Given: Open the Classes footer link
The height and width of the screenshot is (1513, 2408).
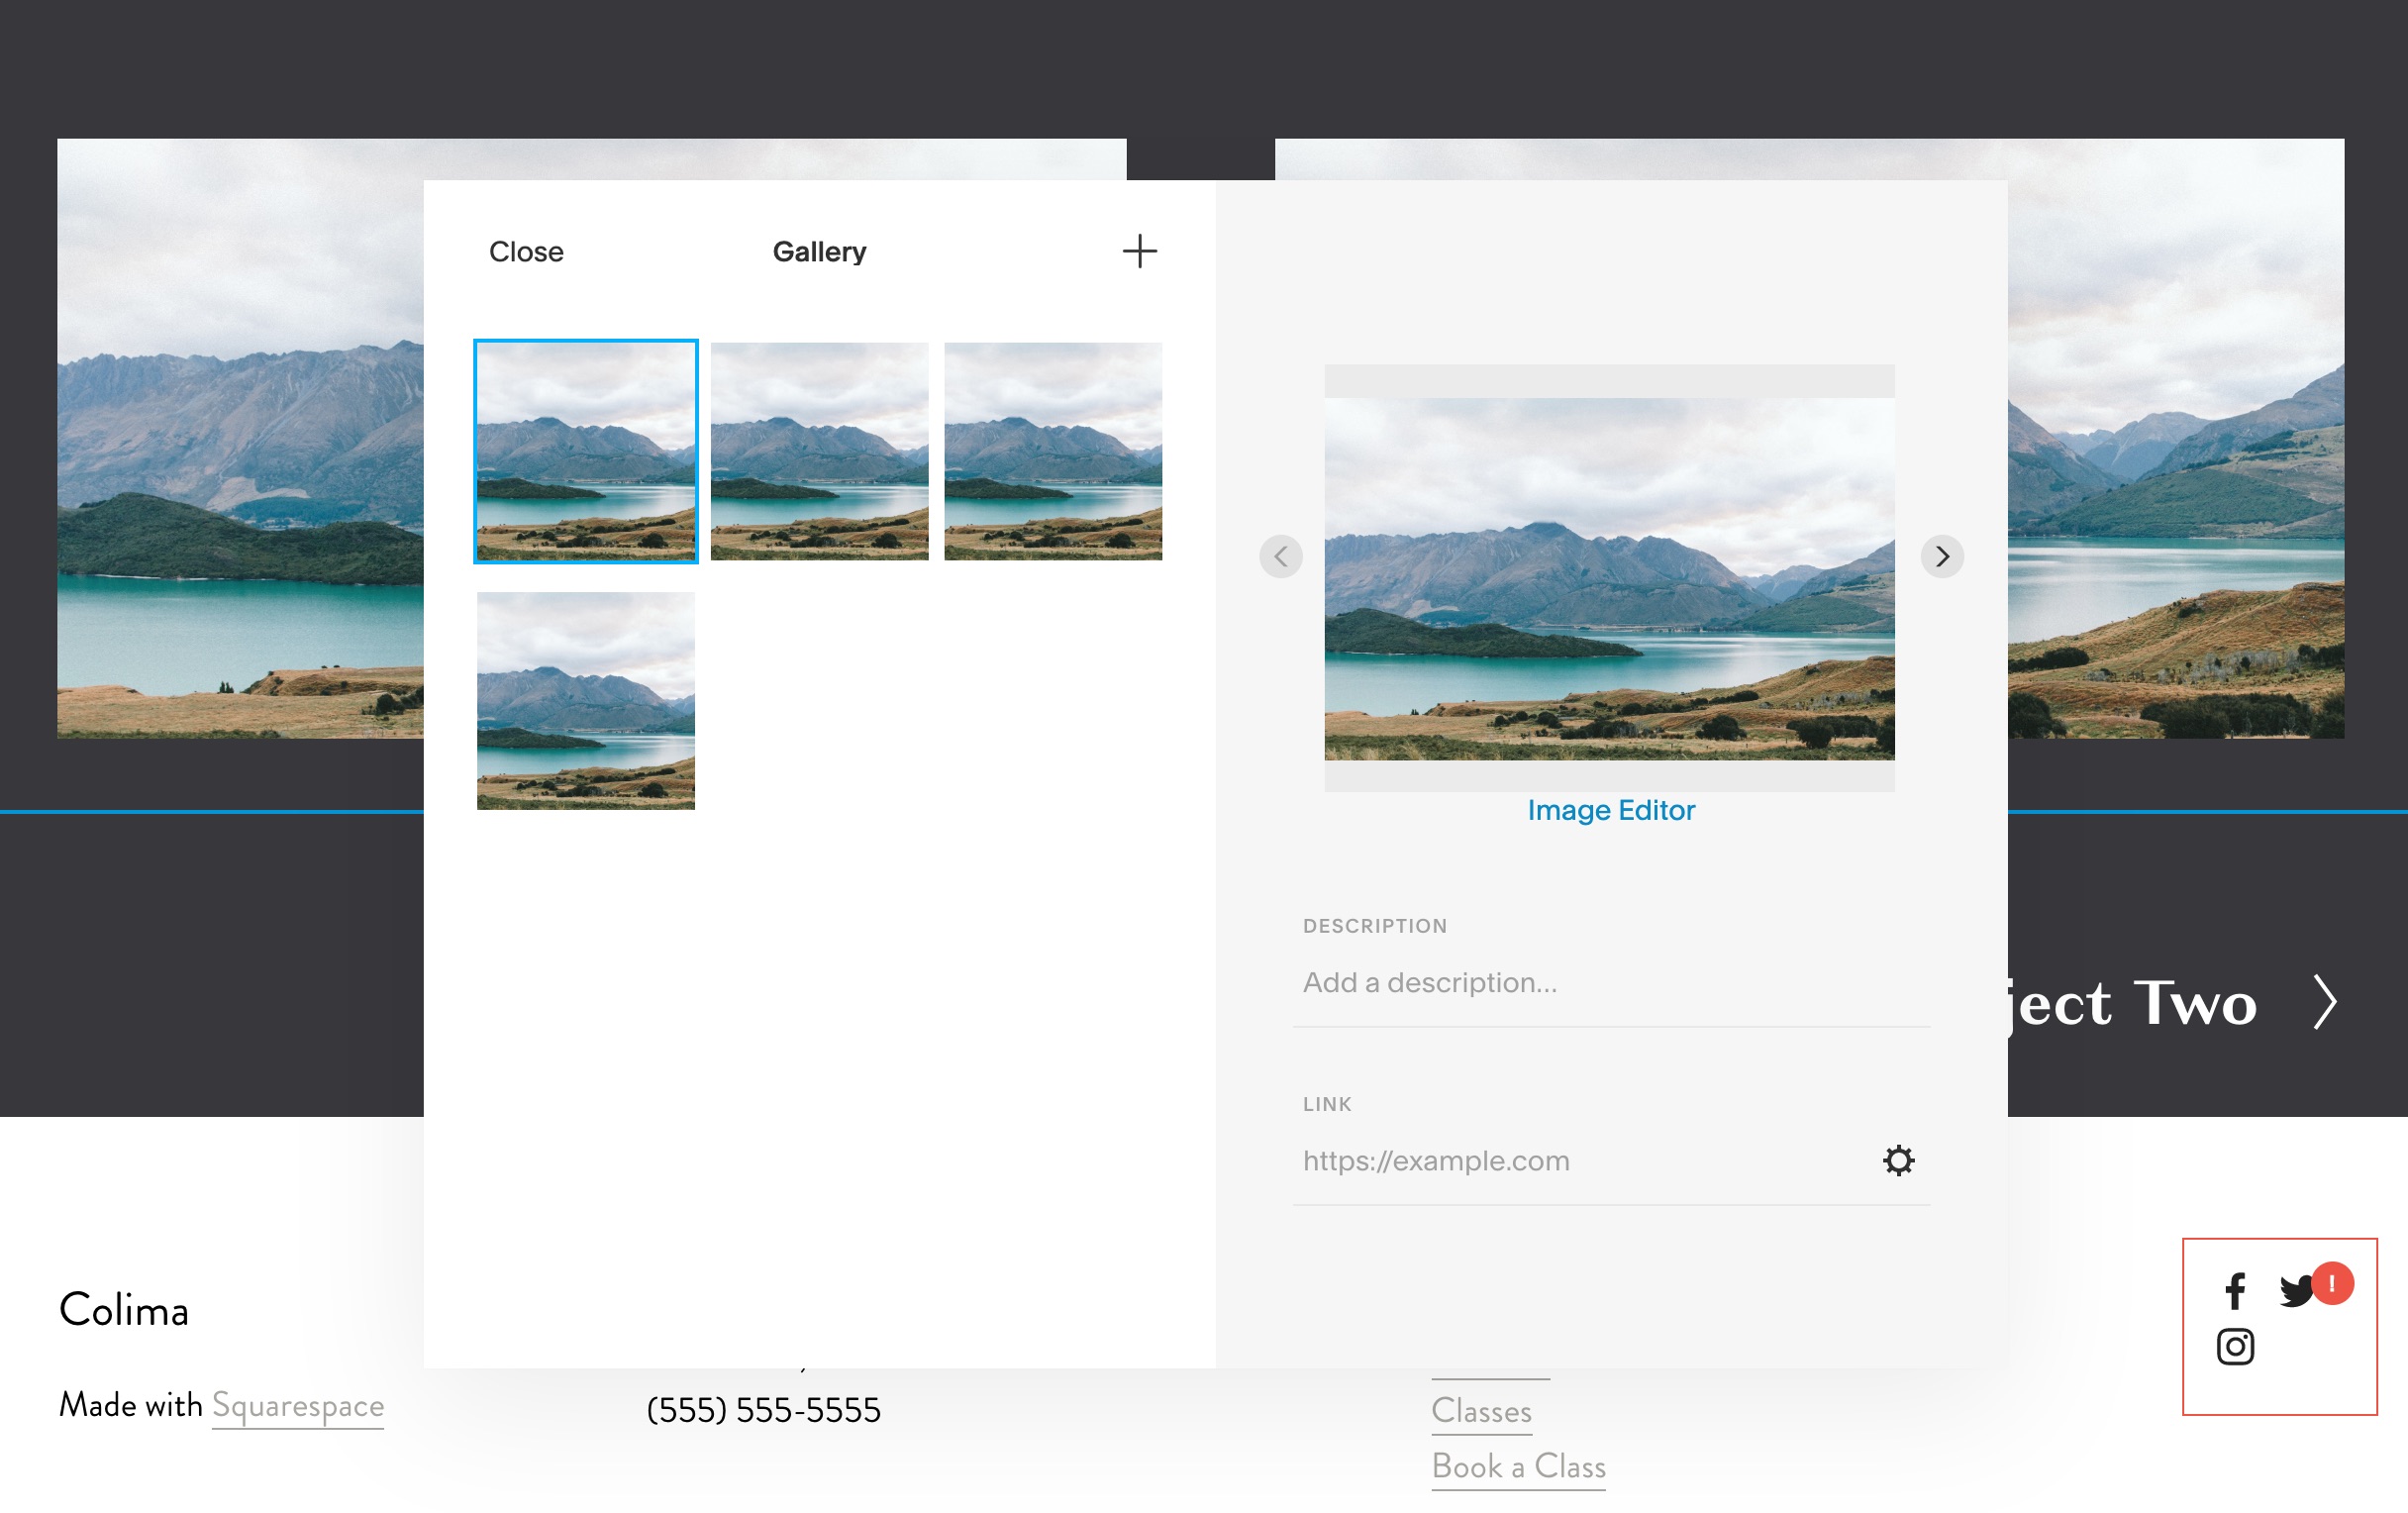Looking at the screenshot, I should click(1481, 1410).
